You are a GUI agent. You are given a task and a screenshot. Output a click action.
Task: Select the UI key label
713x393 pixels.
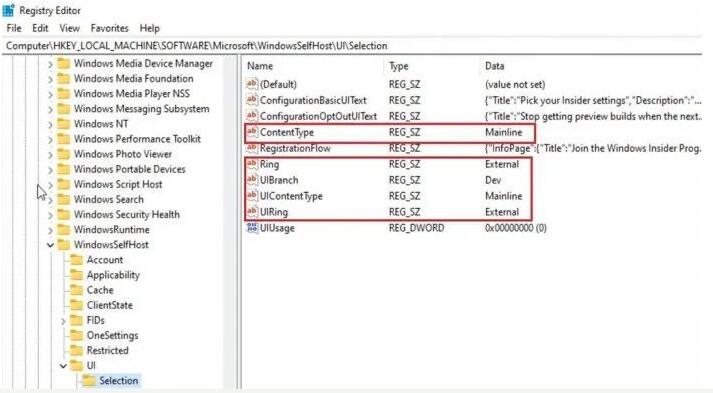pyautogui.click(x=91, y=366)
